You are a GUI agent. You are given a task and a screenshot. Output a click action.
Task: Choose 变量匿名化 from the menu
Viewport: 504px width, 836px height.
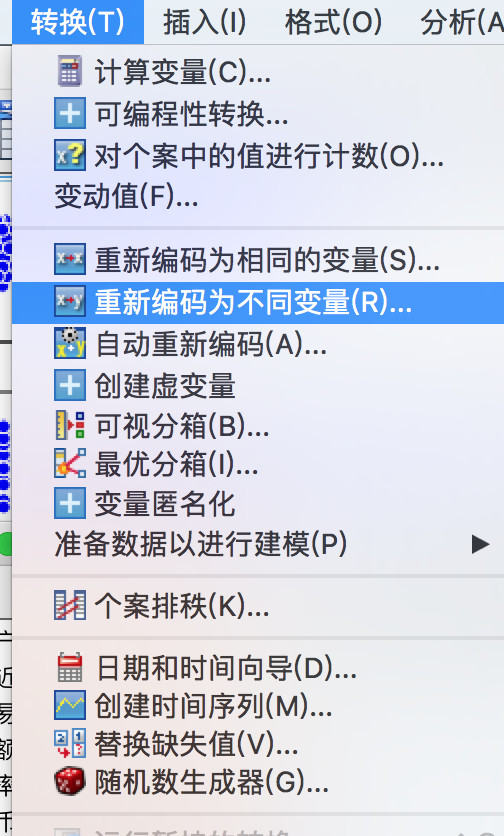(258, 503)
